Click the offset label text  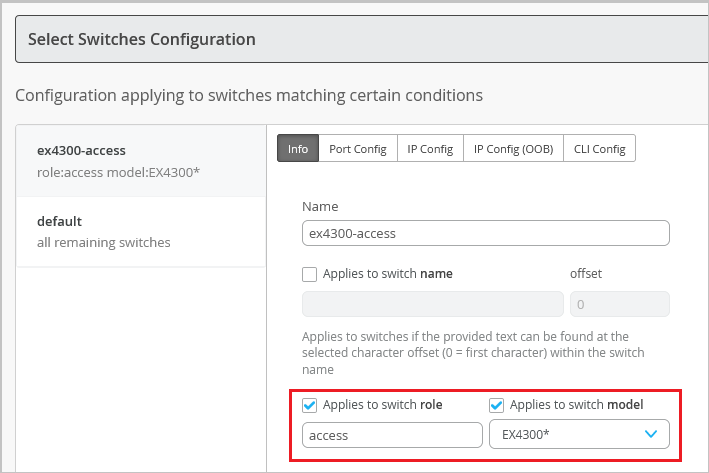[585, 273]
